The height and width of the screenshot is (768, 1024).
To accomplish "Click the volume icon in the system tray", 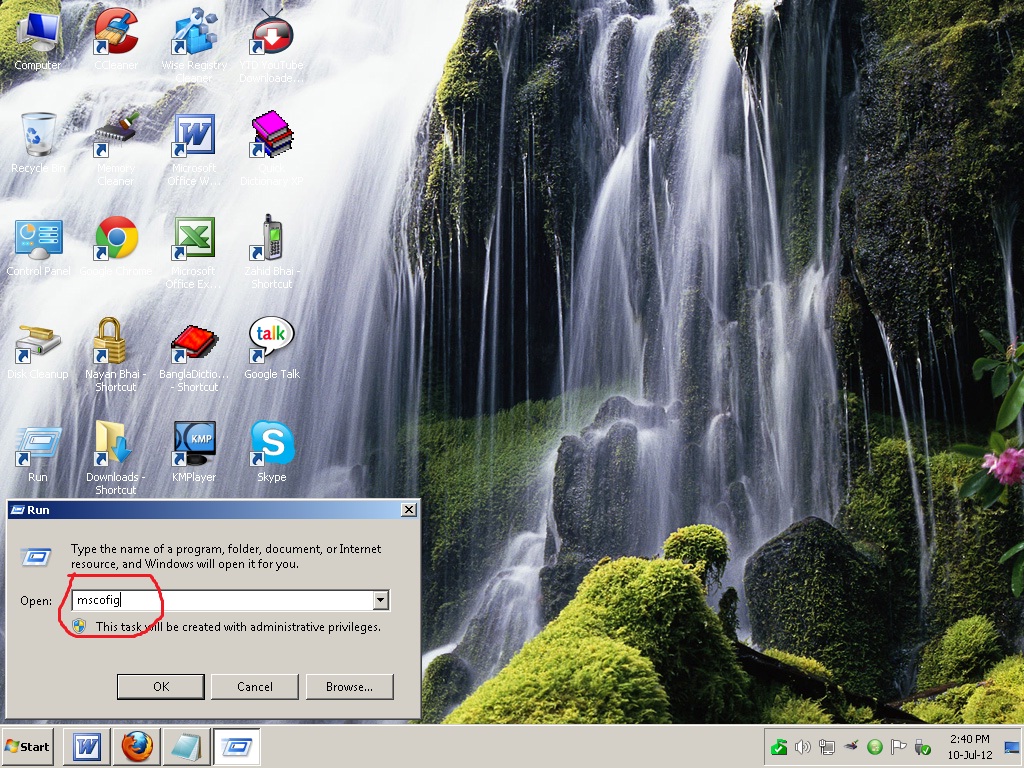I will coord(802,746).
